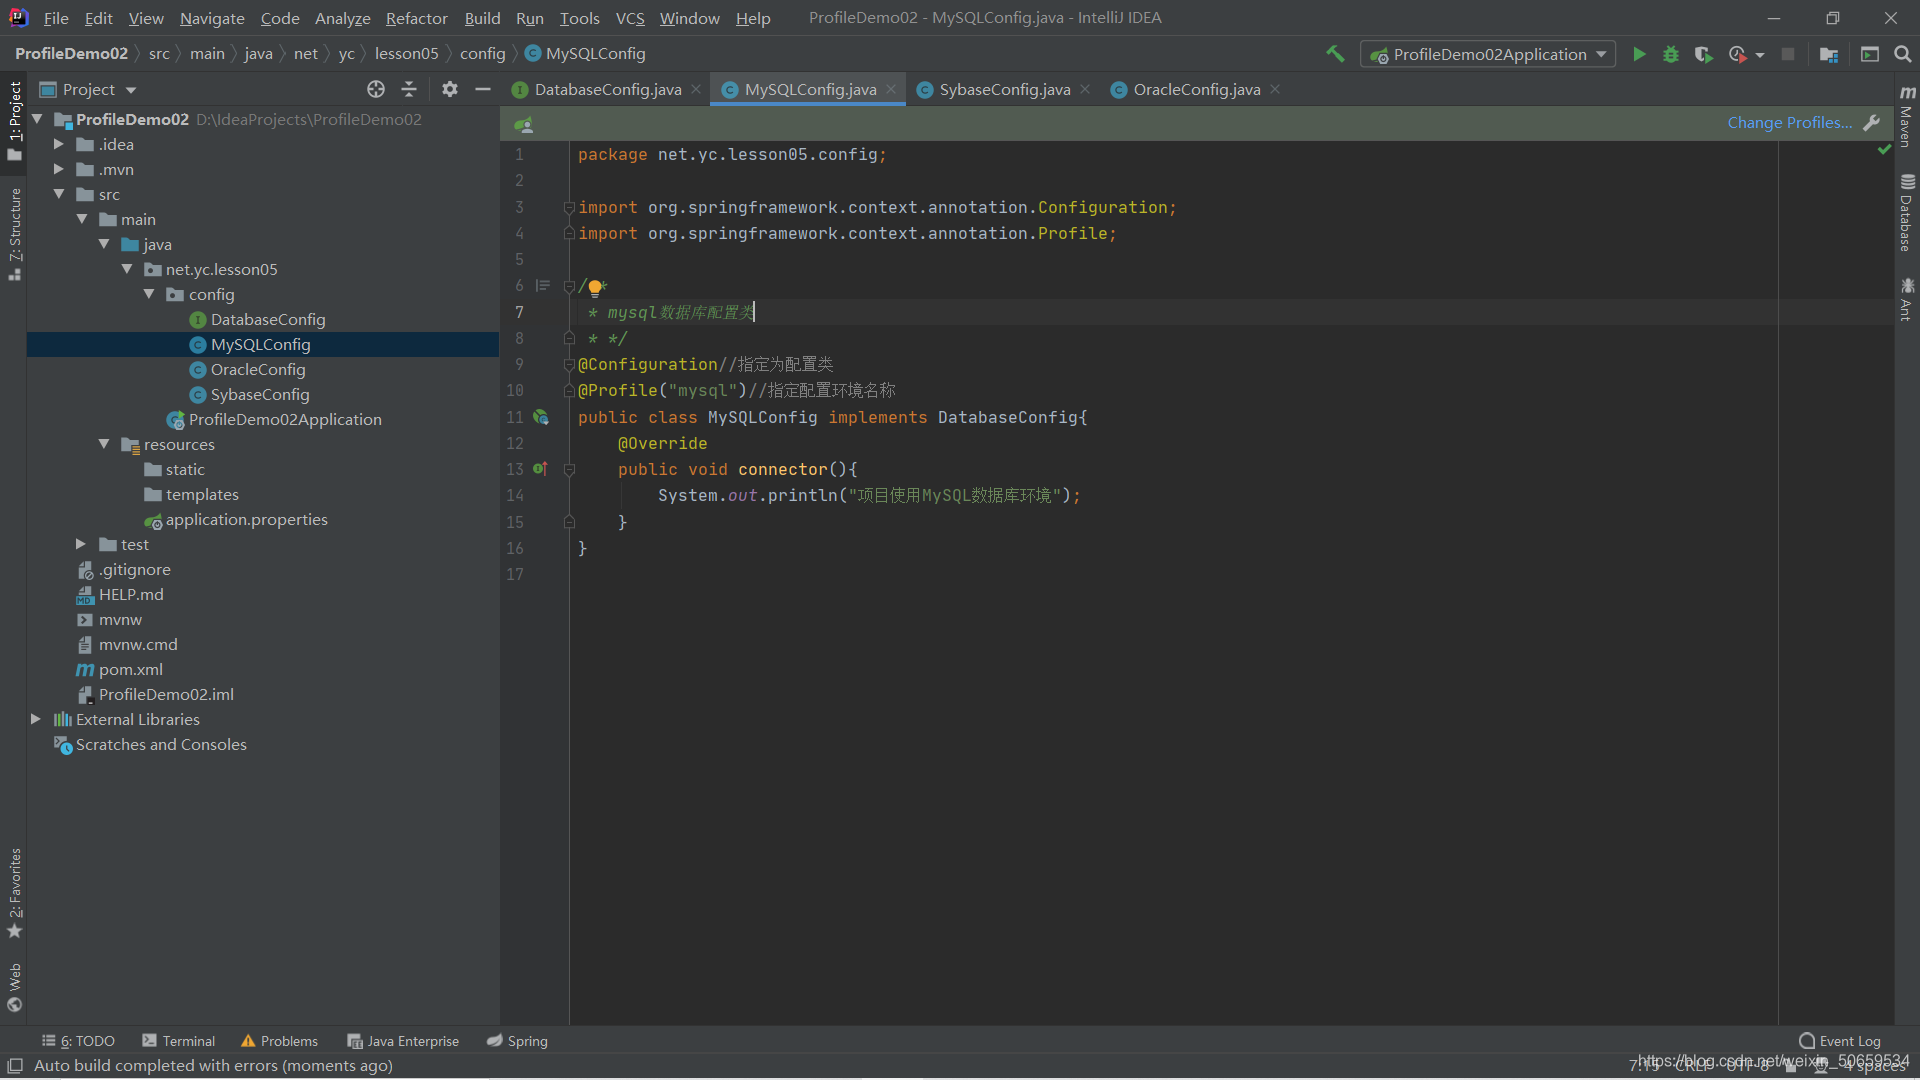
Task: Open the Favorites tool window
Action: click(x=14, y=893)
